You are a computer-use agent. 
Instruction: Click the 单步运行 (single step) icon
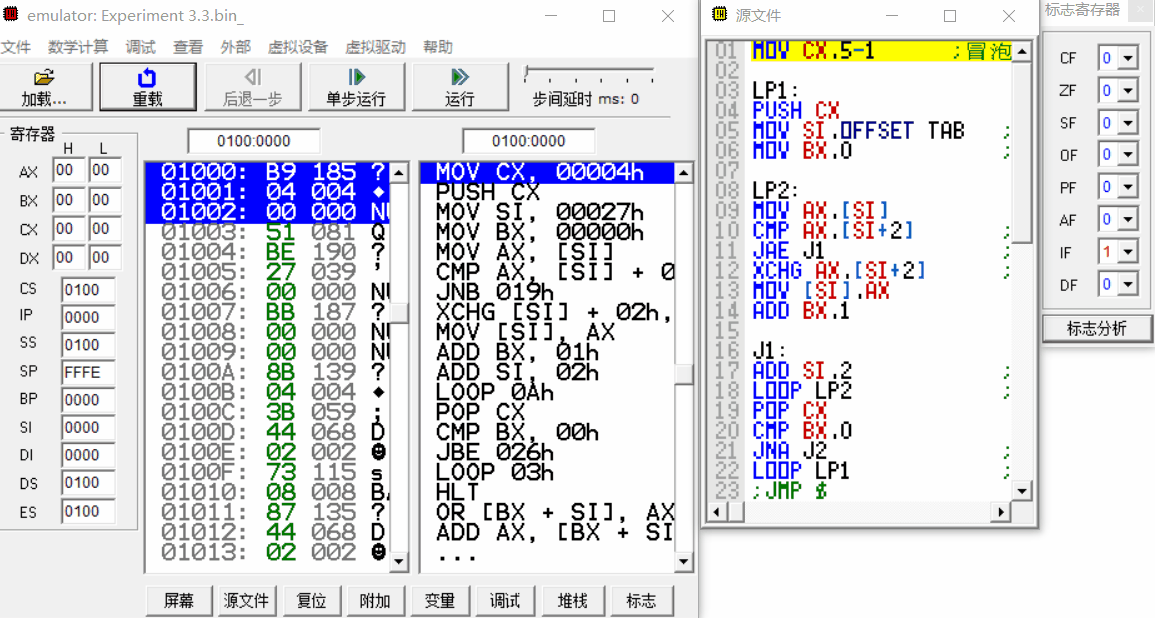[x=356, y=86]
